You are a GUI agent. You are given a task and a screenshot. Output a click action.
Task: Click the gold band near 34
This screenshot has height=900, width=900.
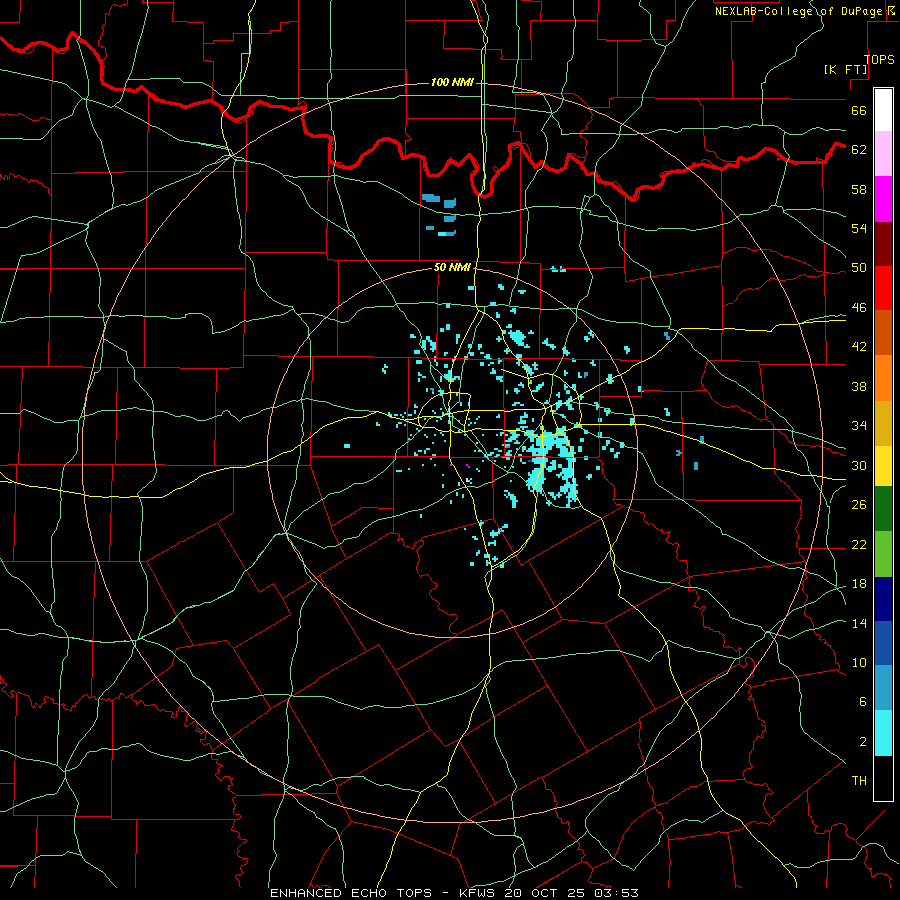[x=883, y=423]
